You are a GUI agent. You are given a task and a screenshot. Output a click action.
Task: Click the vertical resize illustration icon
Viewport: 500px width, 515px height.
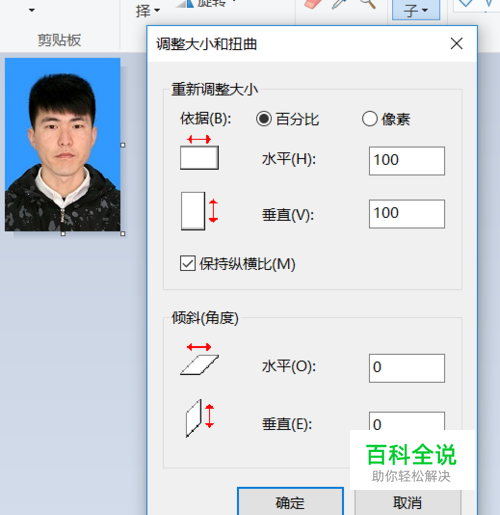(199, 211)
